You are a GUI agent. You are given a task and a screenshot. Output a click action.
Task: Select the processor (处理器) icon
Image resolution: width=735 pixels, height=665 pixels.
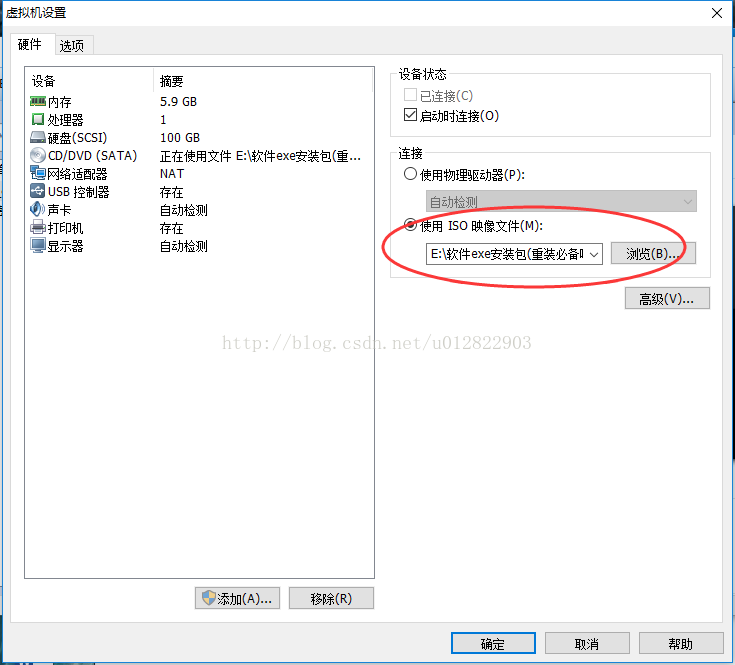pyautogui.click(x=38, y=120)
